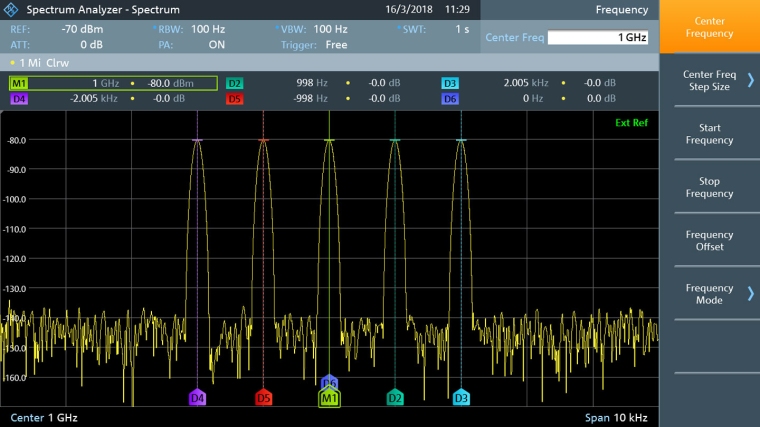Select the D6 delta marker label
This screenshot has height=427, width=760.
450,99
